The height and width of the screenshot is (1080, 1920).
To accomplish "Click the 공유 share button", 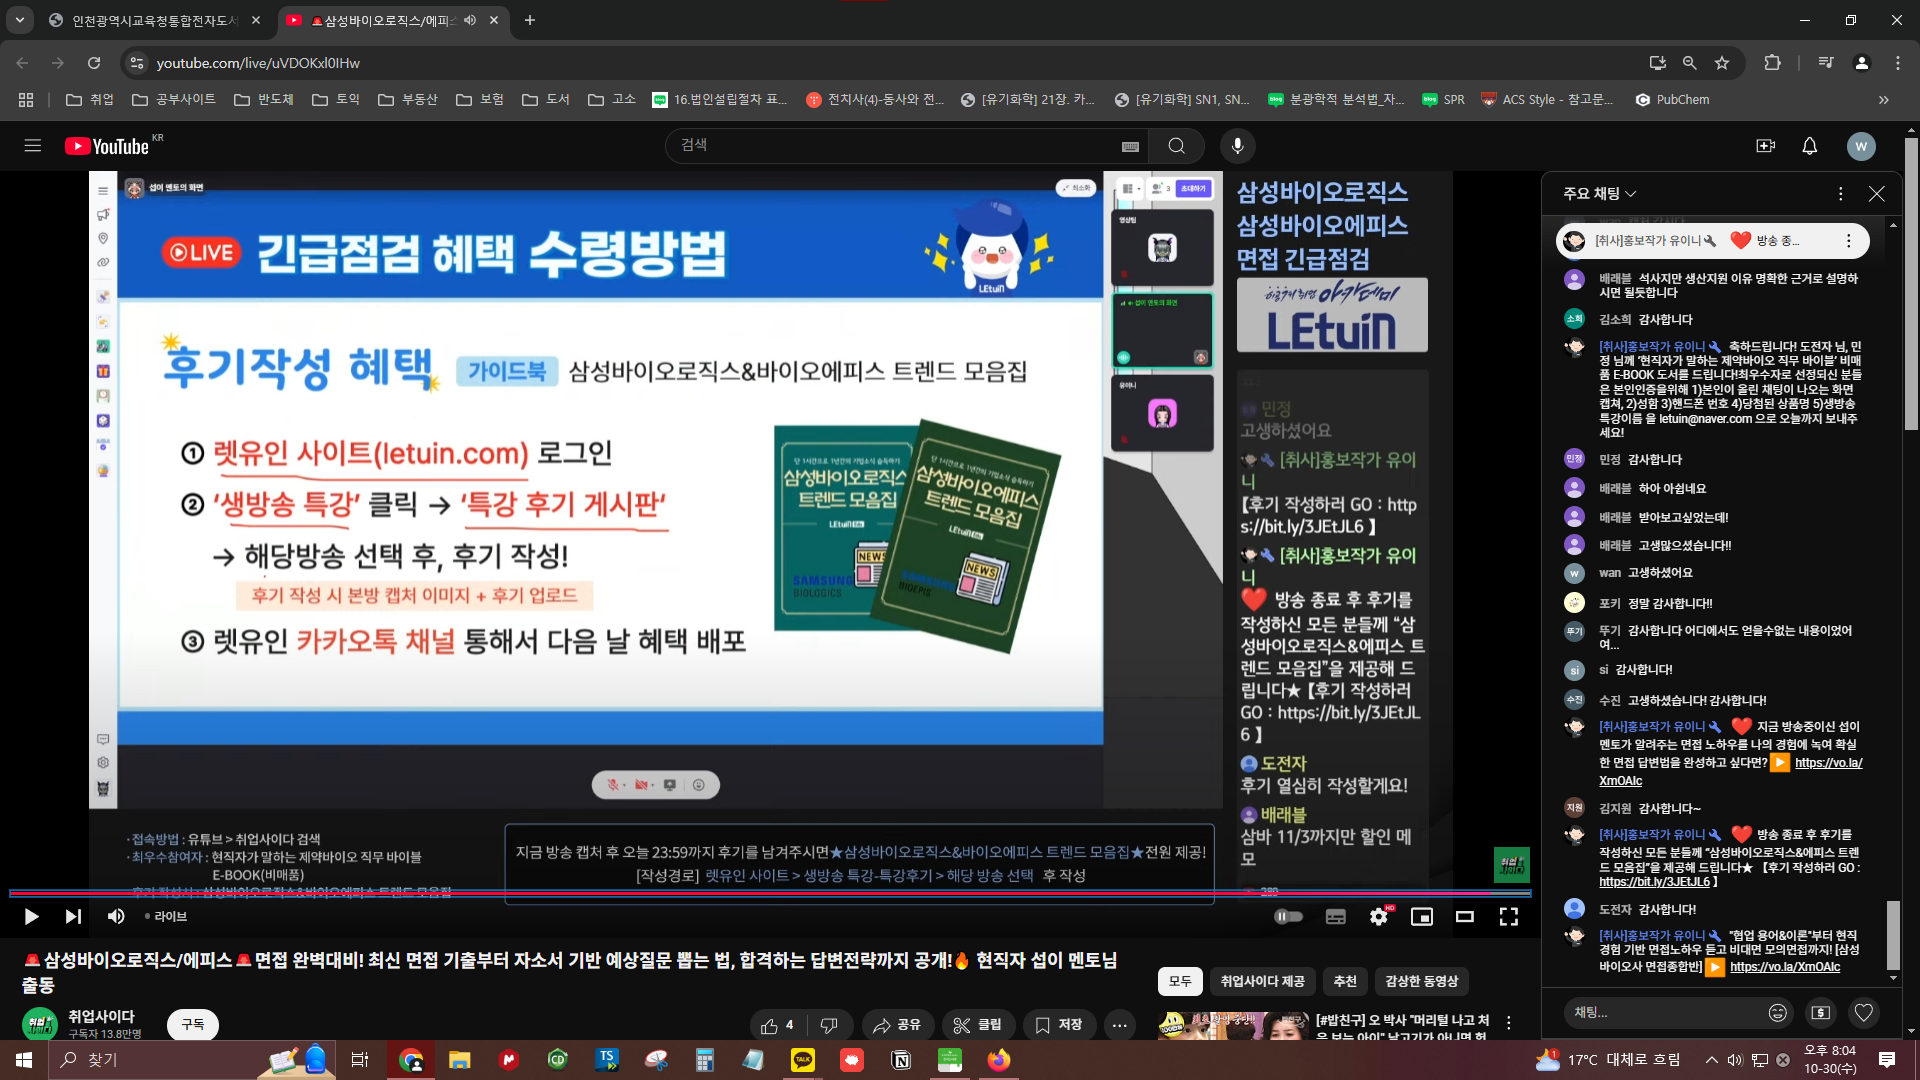I will [896, 1025].
